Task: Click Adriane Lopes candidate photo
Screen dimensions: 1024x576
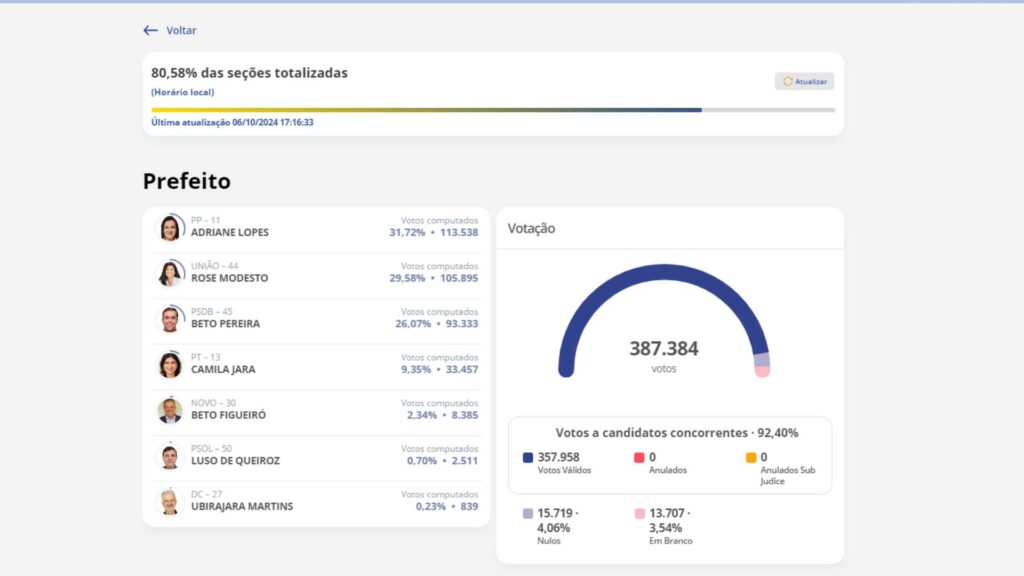Action: click(170, 228)
